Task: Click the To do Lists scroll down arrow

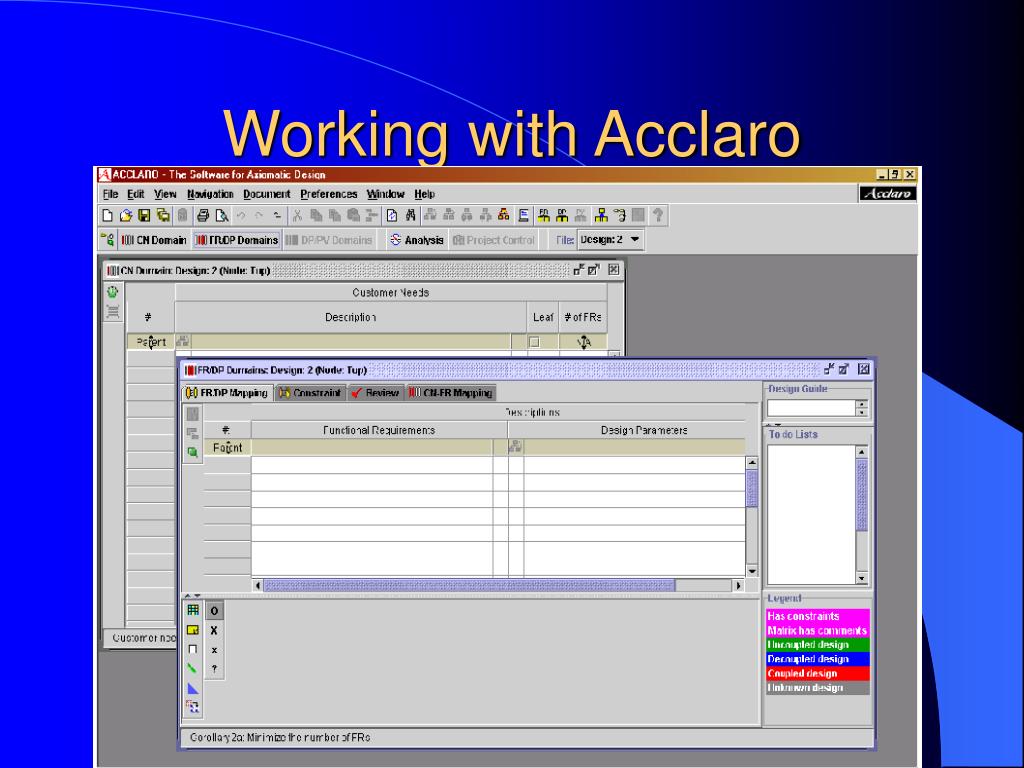Action: [862, 578]
